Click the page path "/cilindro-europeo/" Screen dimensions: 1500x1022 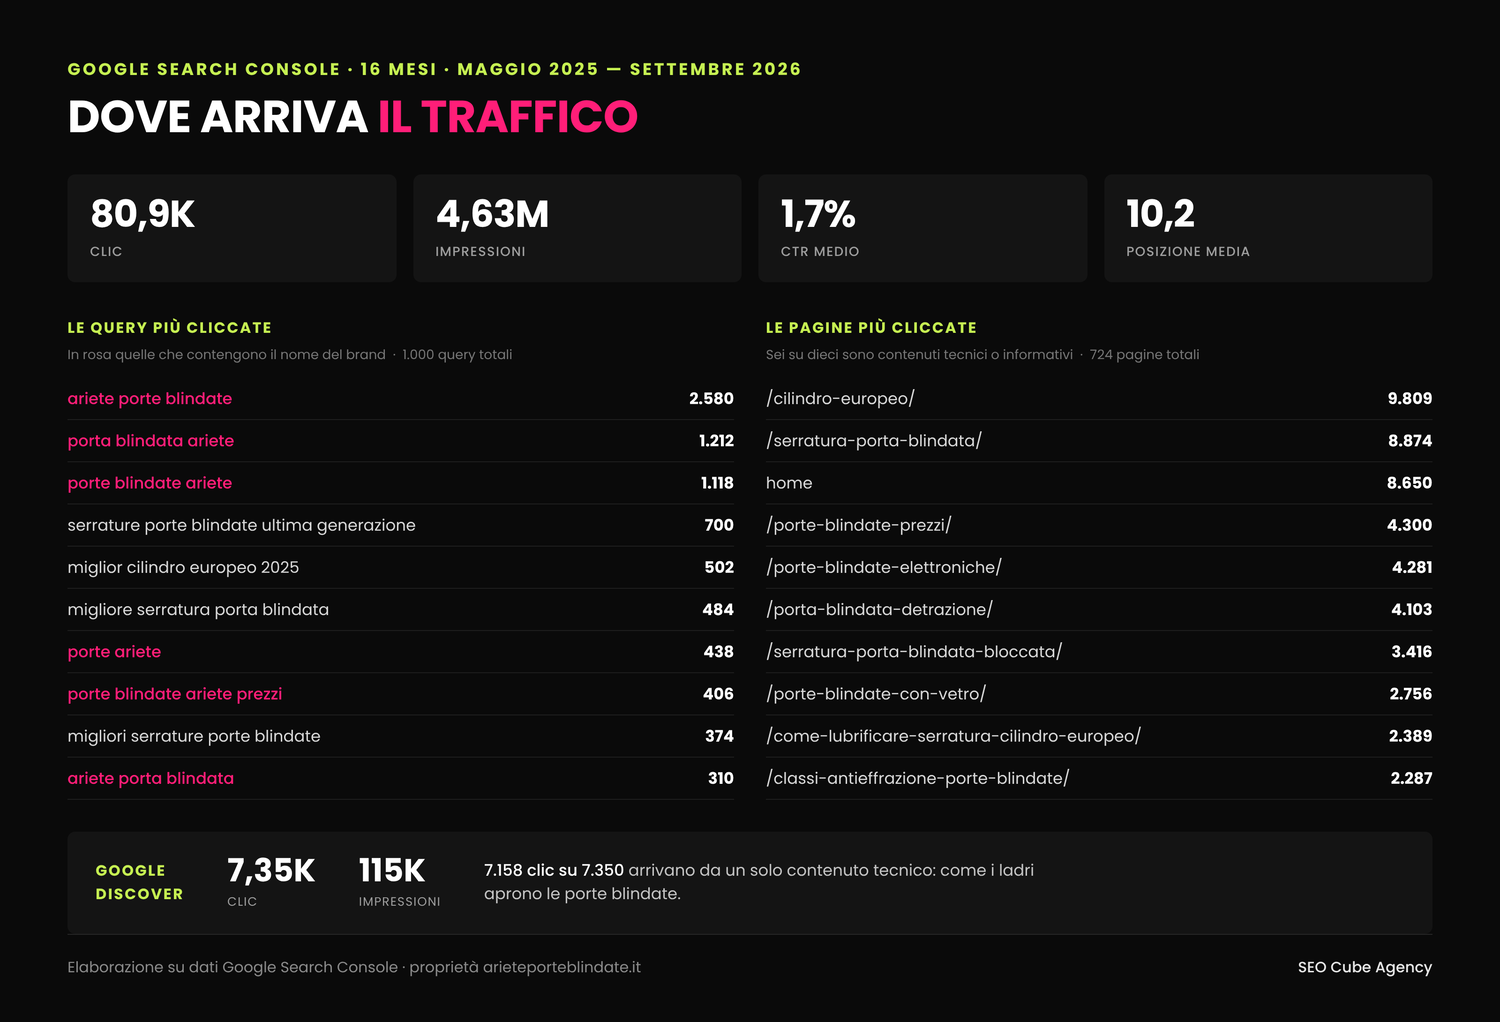(x=840, y=398)
